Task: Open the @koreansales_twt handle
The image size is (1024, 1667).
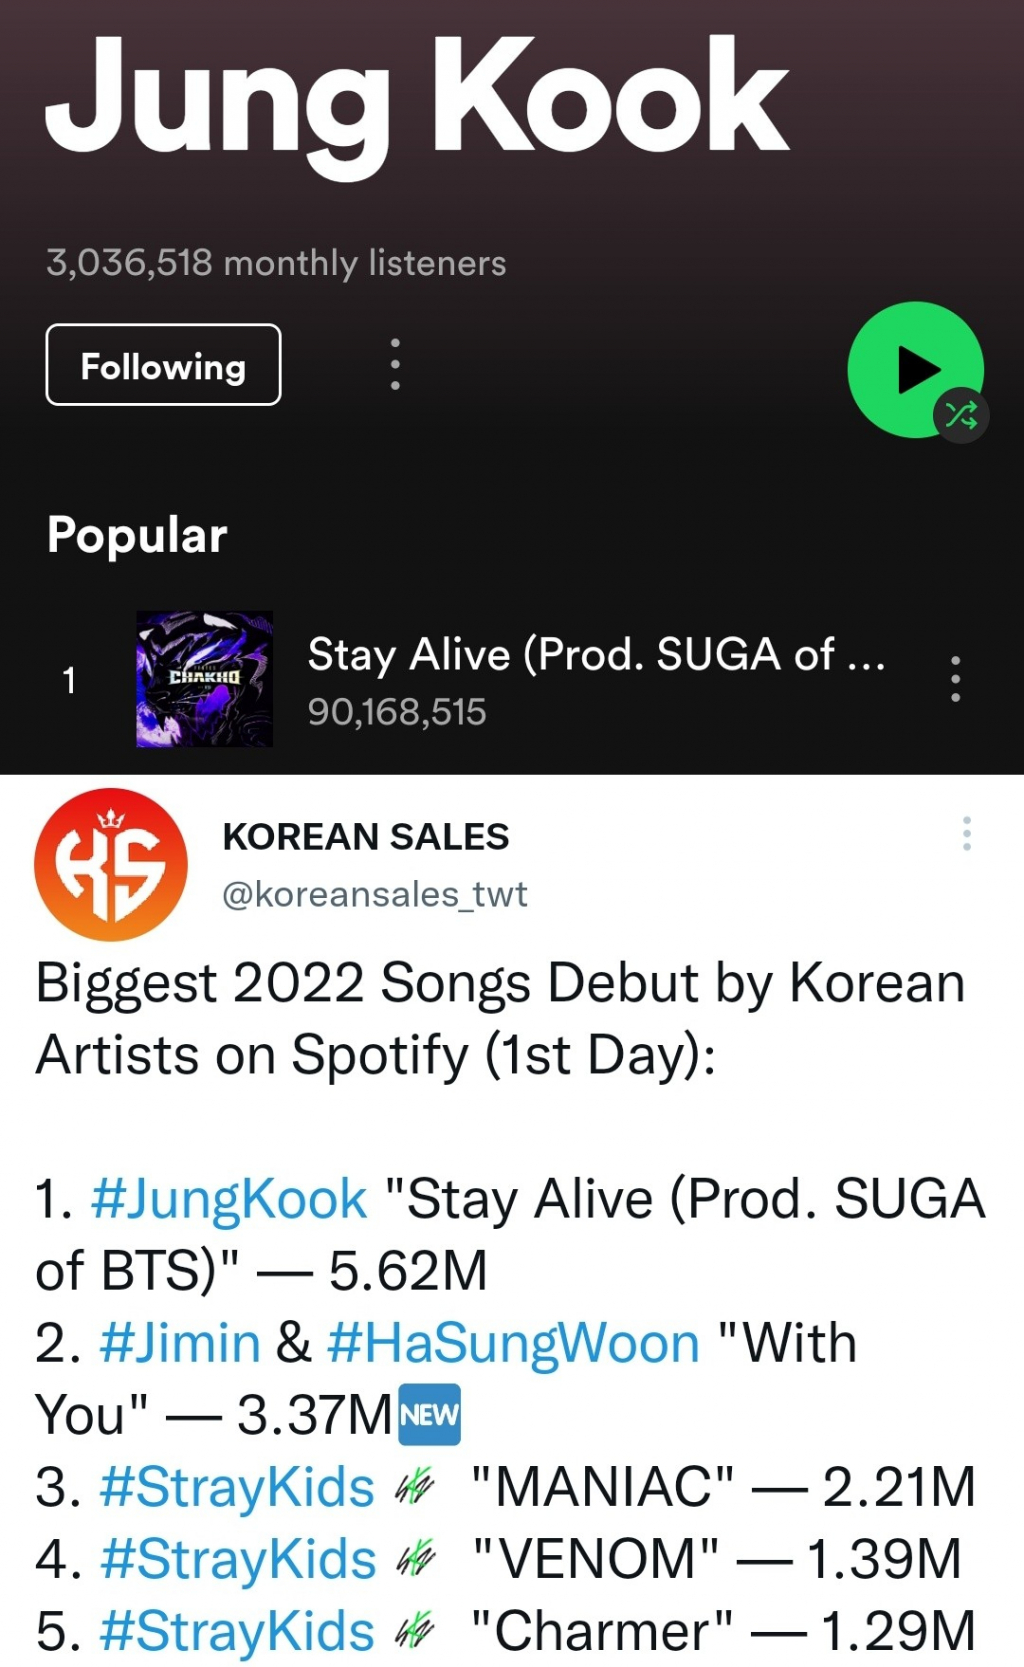Action: click(374, 893)
